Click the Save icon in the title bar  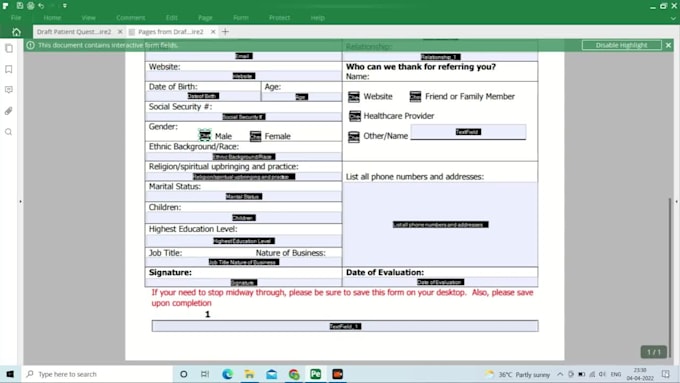pyautogui.click(x=20, y=6)
